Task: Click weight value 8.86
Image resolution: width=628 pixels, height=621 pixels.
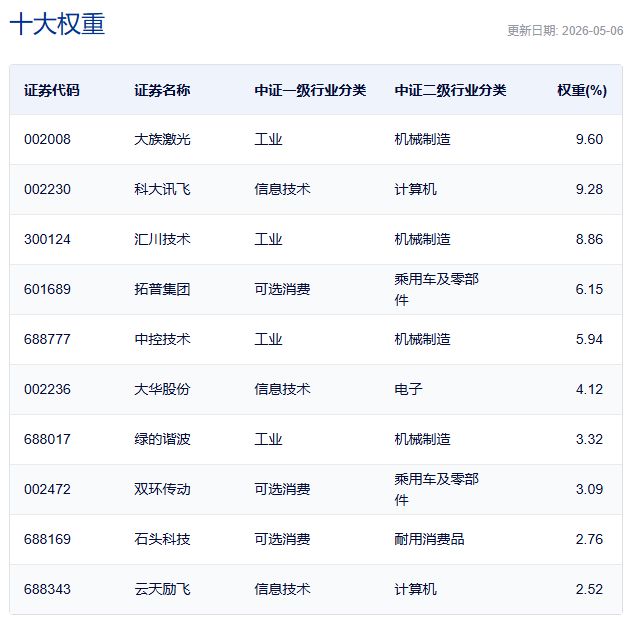Action: point(589,239)
